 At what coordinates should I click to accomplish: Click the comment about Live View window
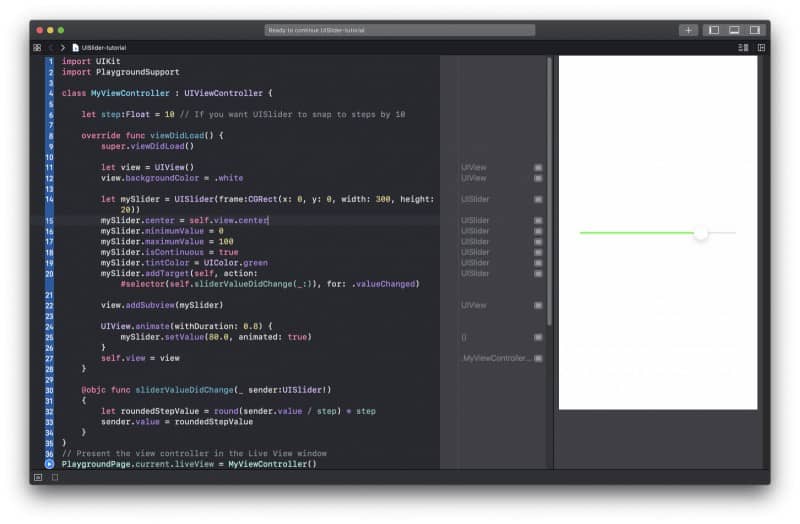pos(194,453)
